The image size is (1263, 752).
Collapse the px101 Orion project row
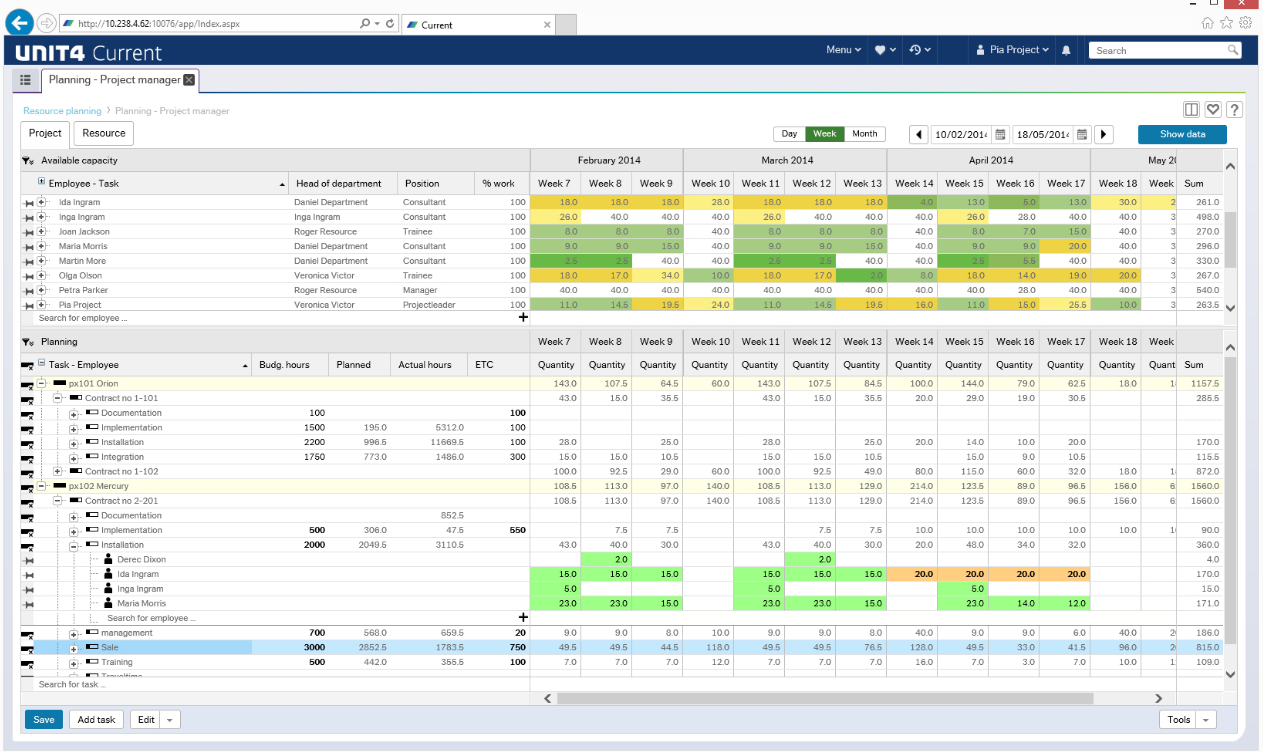point(42,384)
